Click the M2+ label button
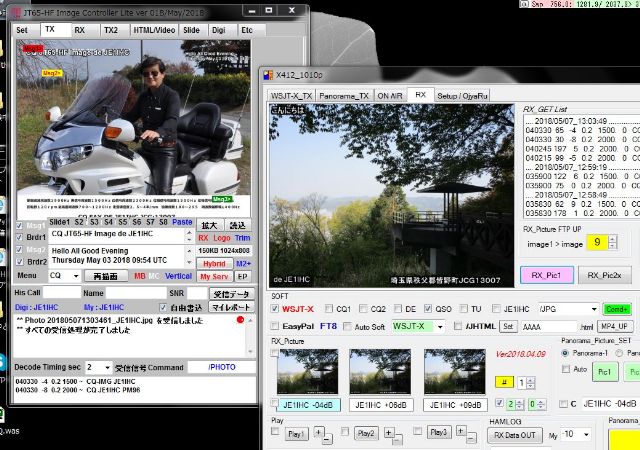Image resolution: width=640 pixels, height=450 pixels. pos(242,263)
